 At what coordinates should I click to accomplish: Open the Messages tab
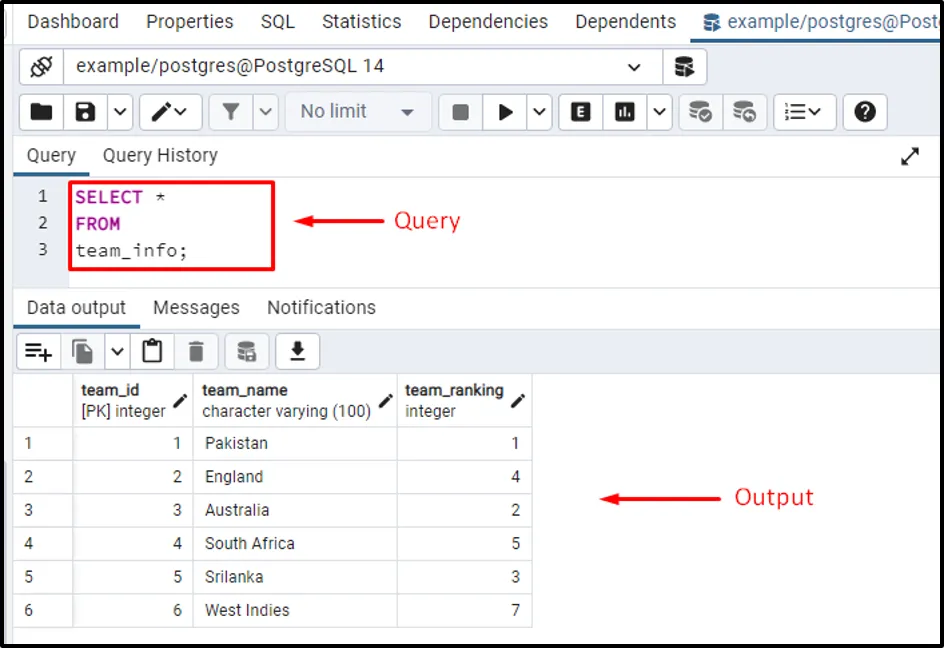coord(196,307)
